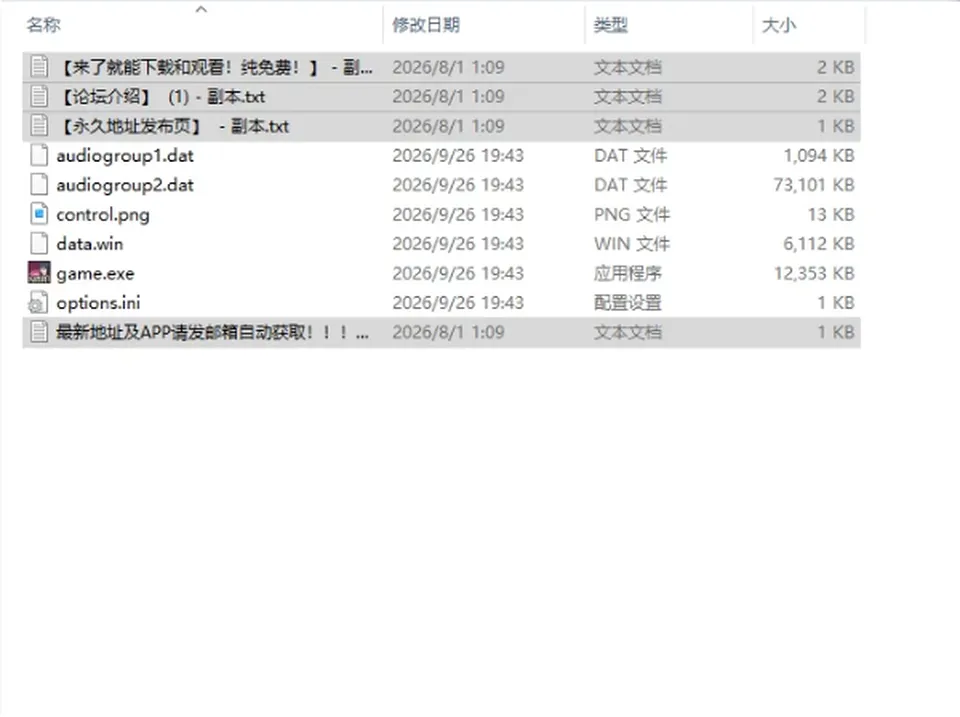This screenshot has width=960, height=717.
Task: Click the control.png image file icon
Action: pyautogui.click(x=39, y=214)
